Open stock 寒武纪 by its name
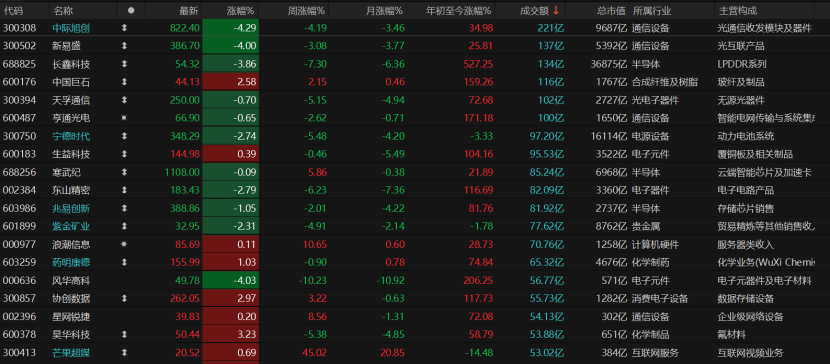The width and height of the screenshot is (830, 364). 67,172
